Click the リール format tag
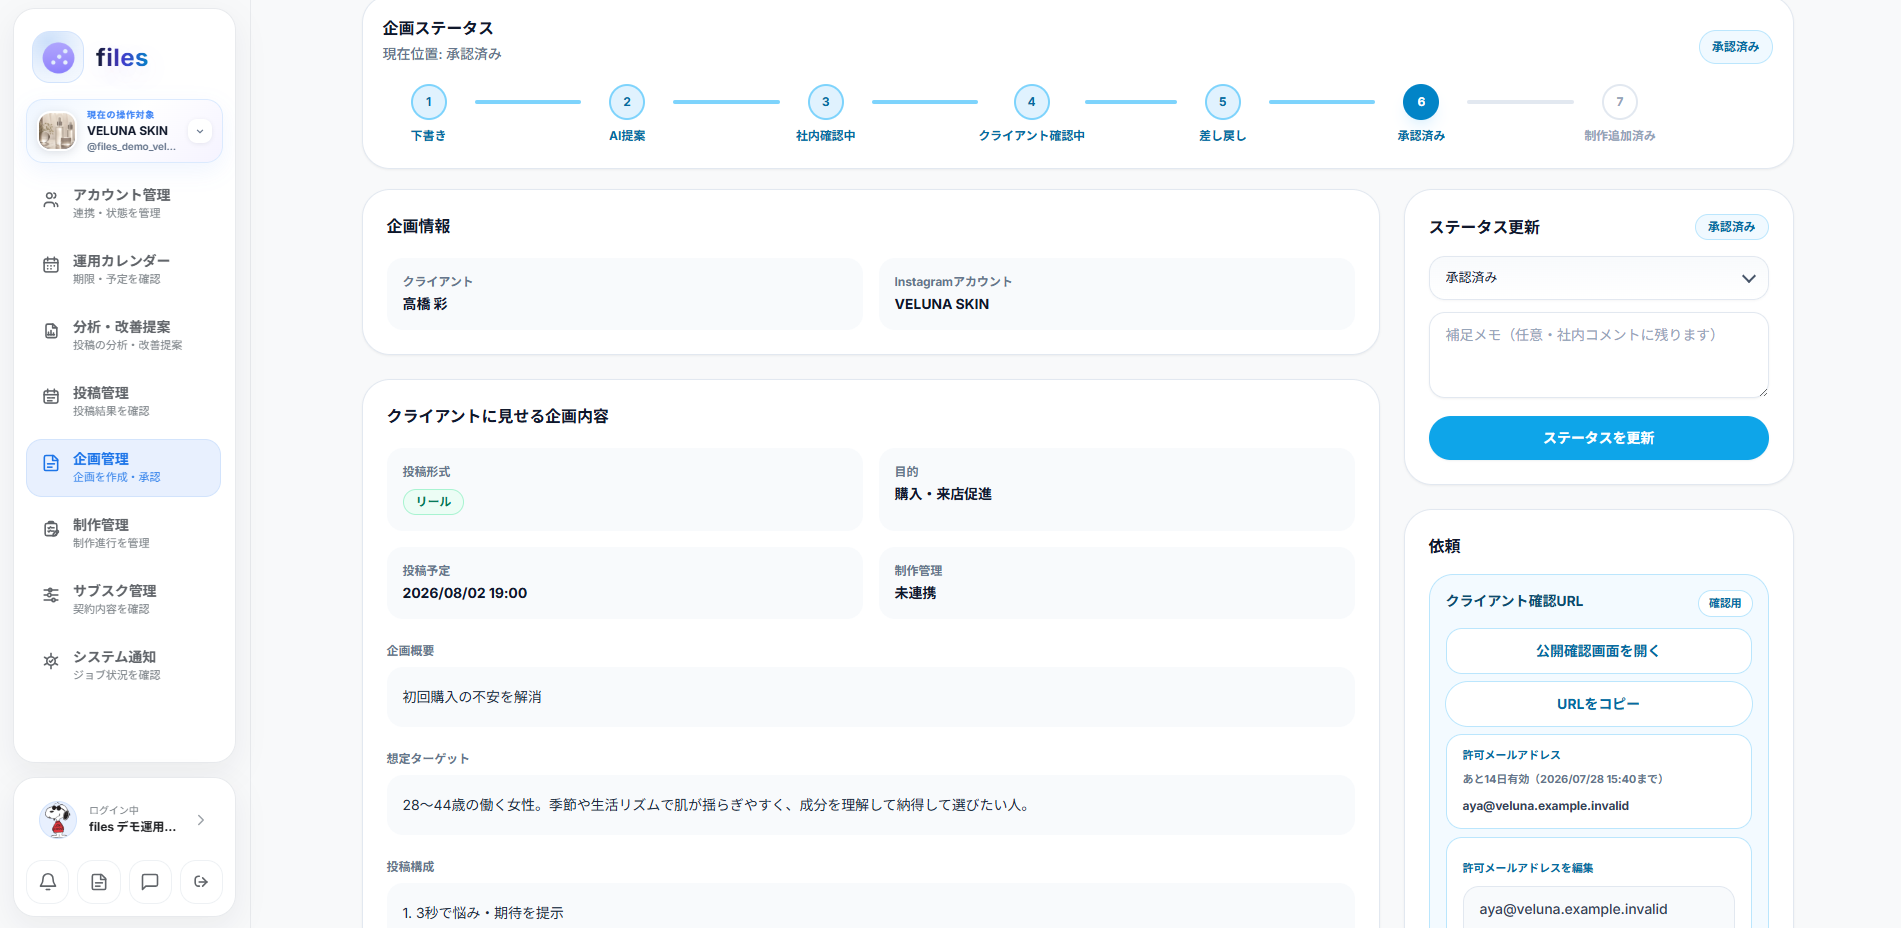The width and height of the screenshot is (1901, 929). tap(433, 502)
